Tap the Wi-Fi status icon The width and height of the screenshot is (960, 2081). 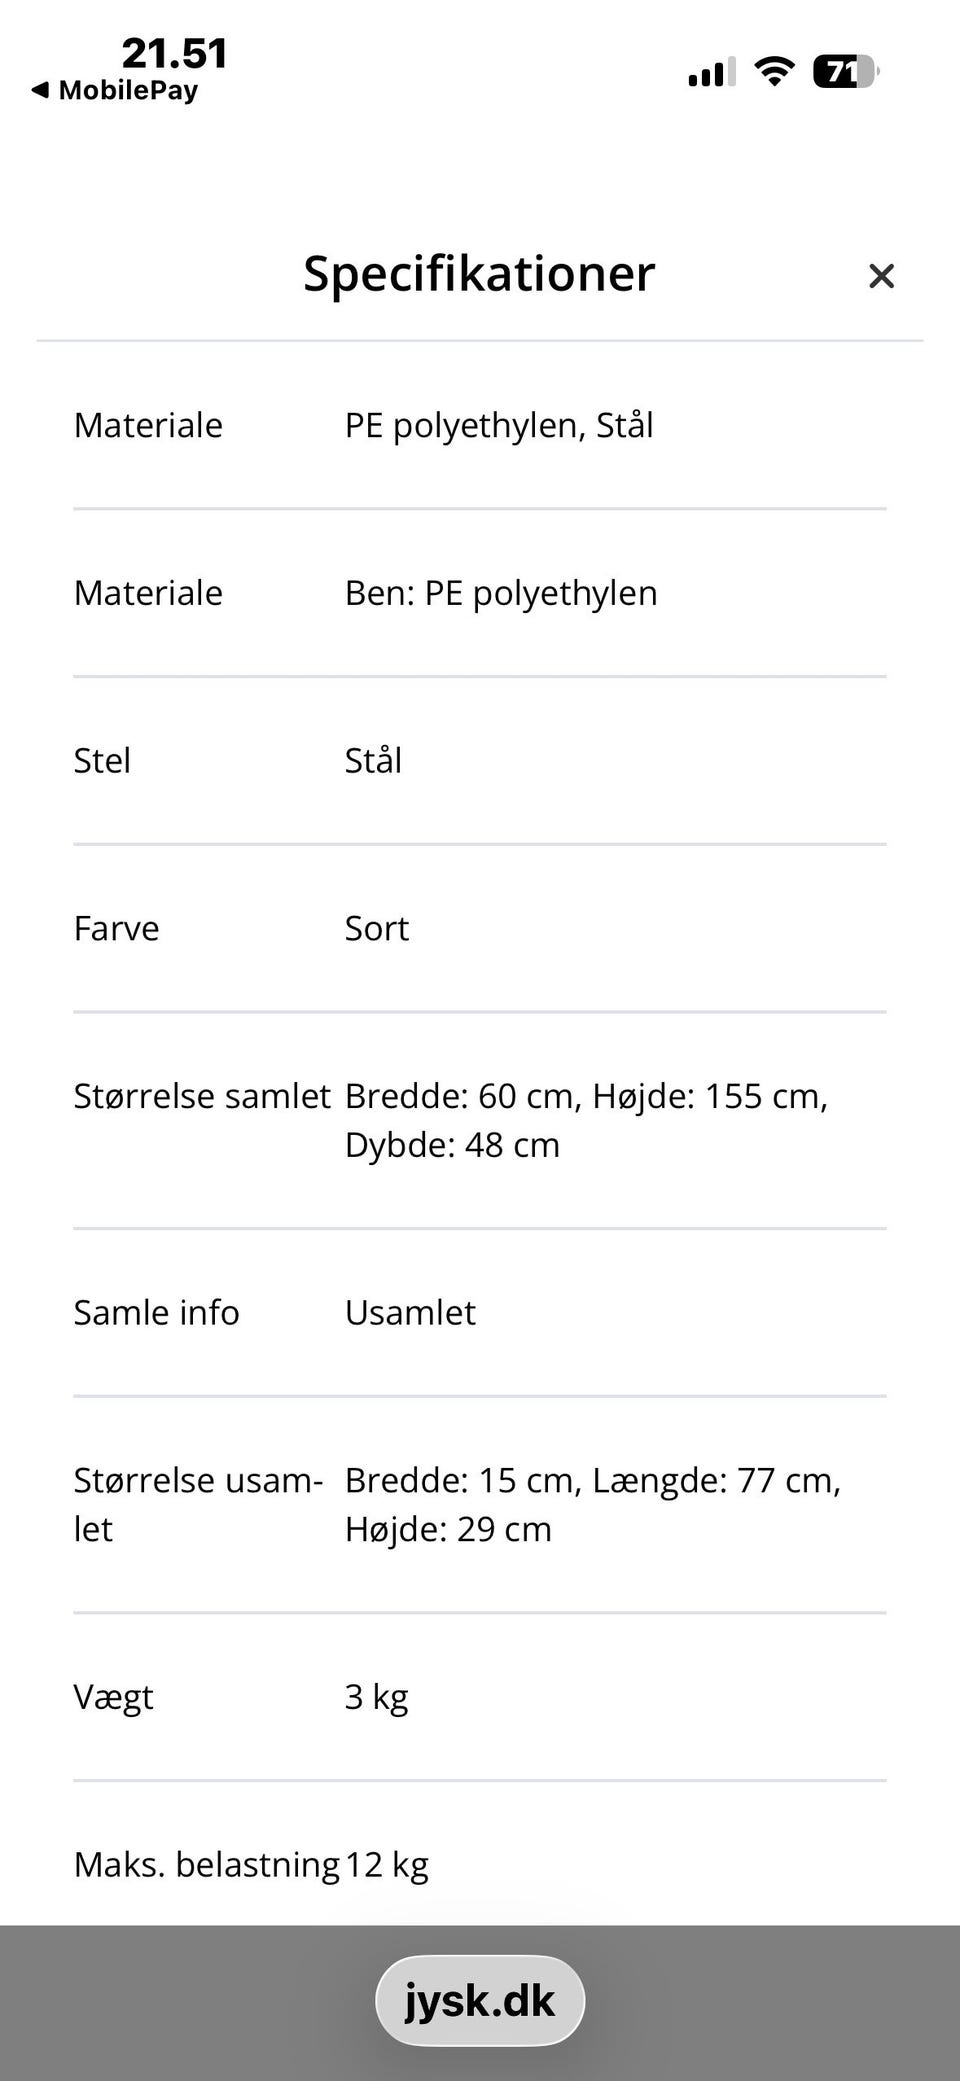(x=773, y=70)
